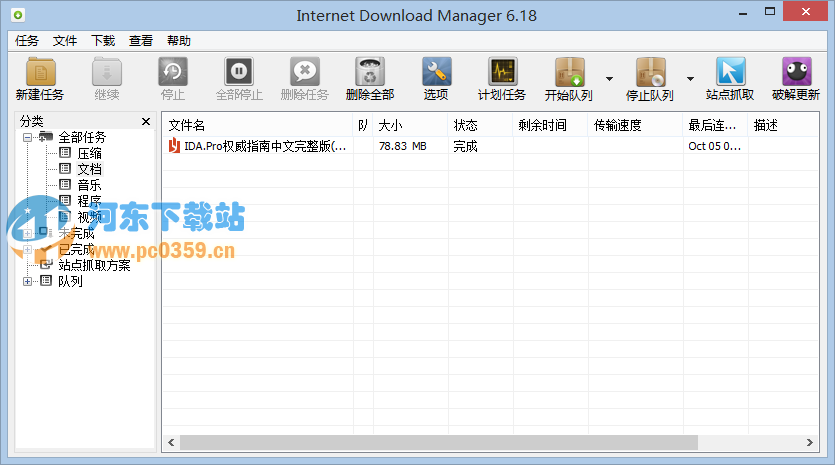Click the 完成 status cell

(465, 146)
